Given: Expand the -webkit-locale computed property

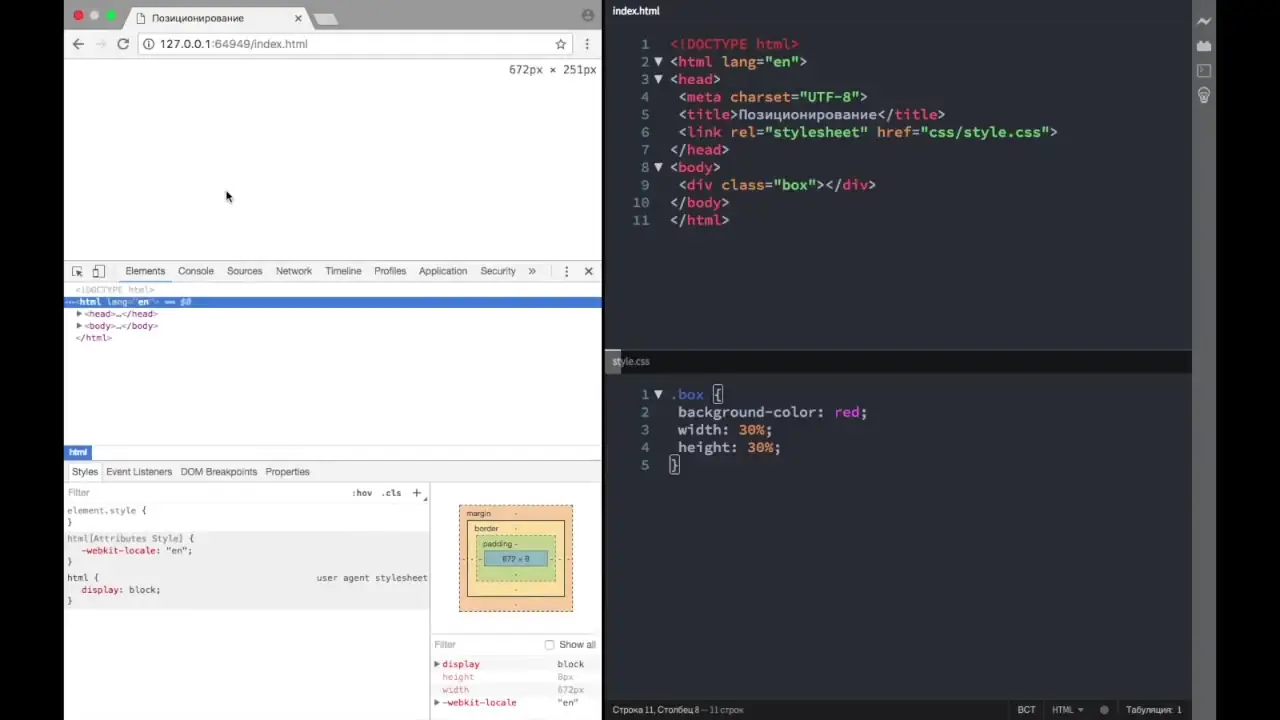Looking at the screenshot, I should coord(437,703).
